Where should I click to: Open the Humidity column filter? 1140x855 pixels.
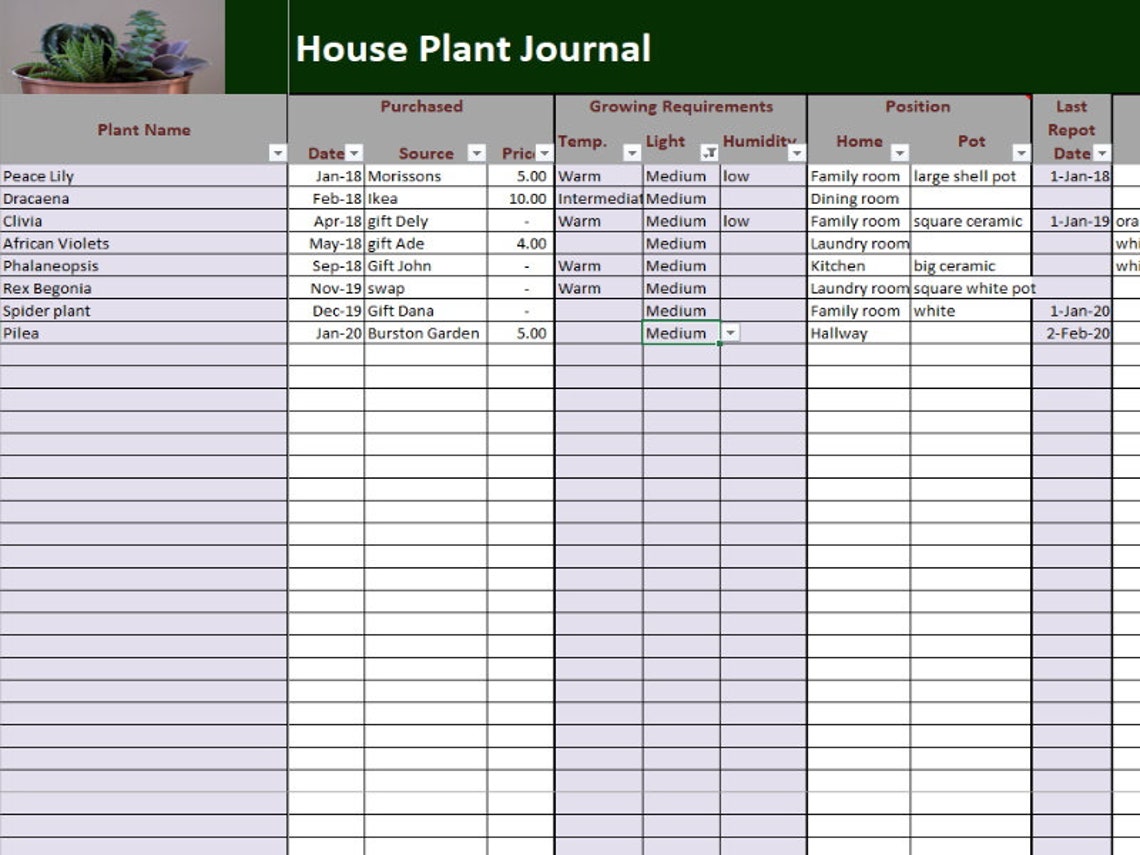click(x=795, y=154)
